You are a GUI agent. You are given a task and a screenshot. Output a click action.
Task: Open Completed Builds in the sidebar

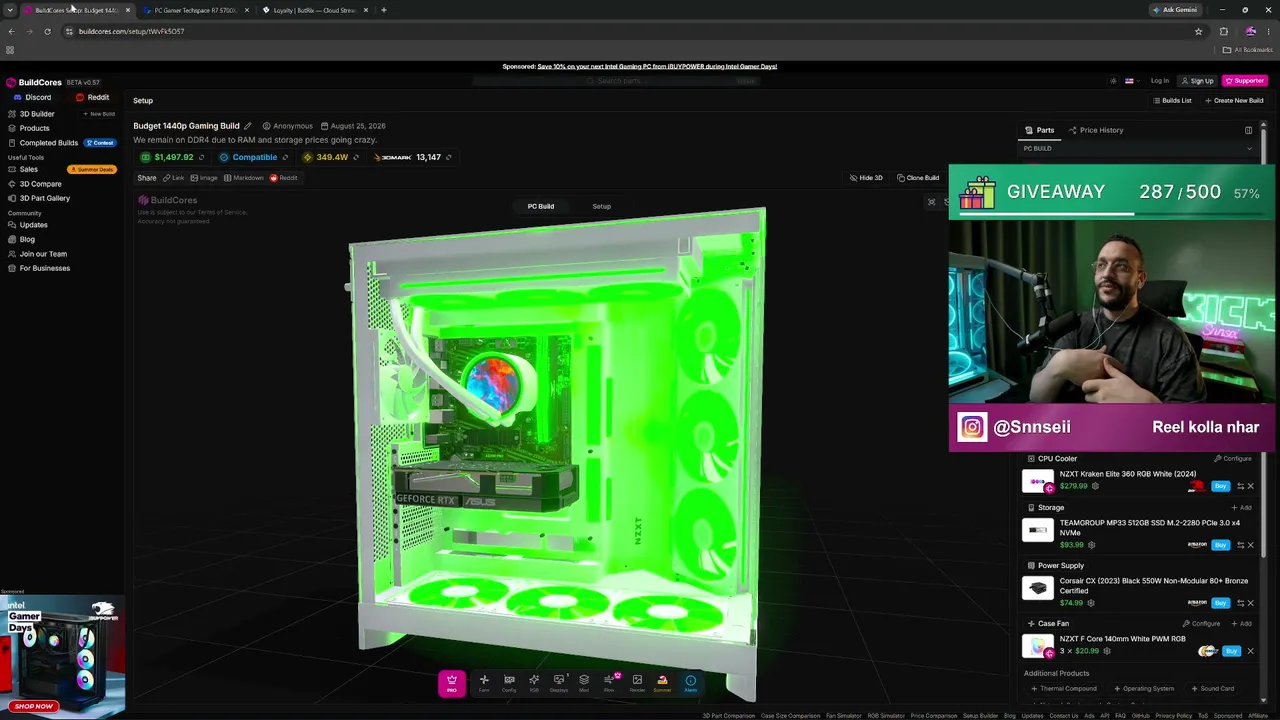point(42,143)
